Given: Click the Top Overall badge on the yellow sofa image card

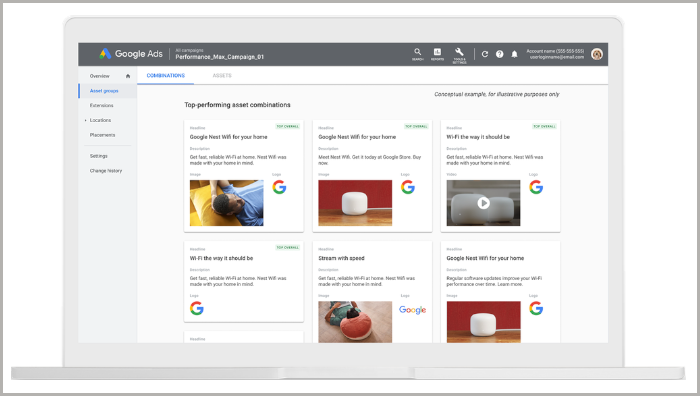Looking at the screenshot, I should (x=288, y=126).
